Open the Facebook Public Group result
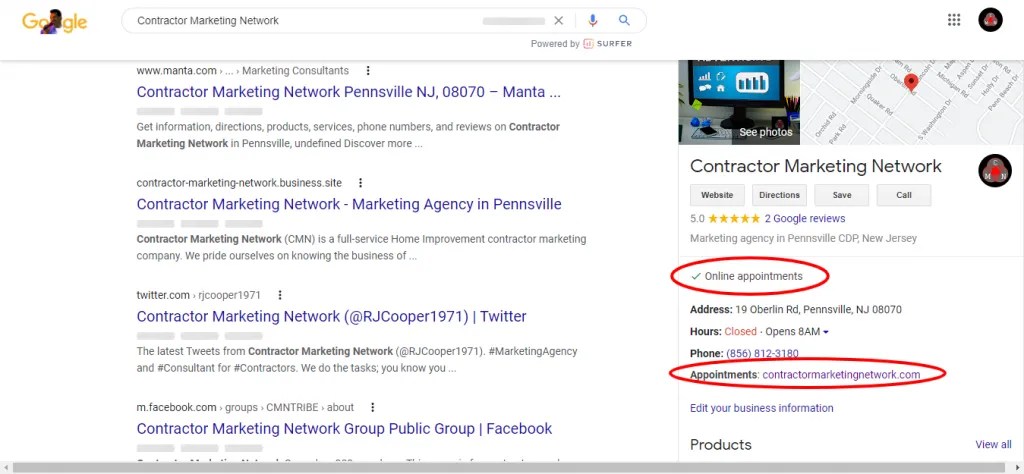Viewport: 1024px width, 474px height. click(344, 429)
